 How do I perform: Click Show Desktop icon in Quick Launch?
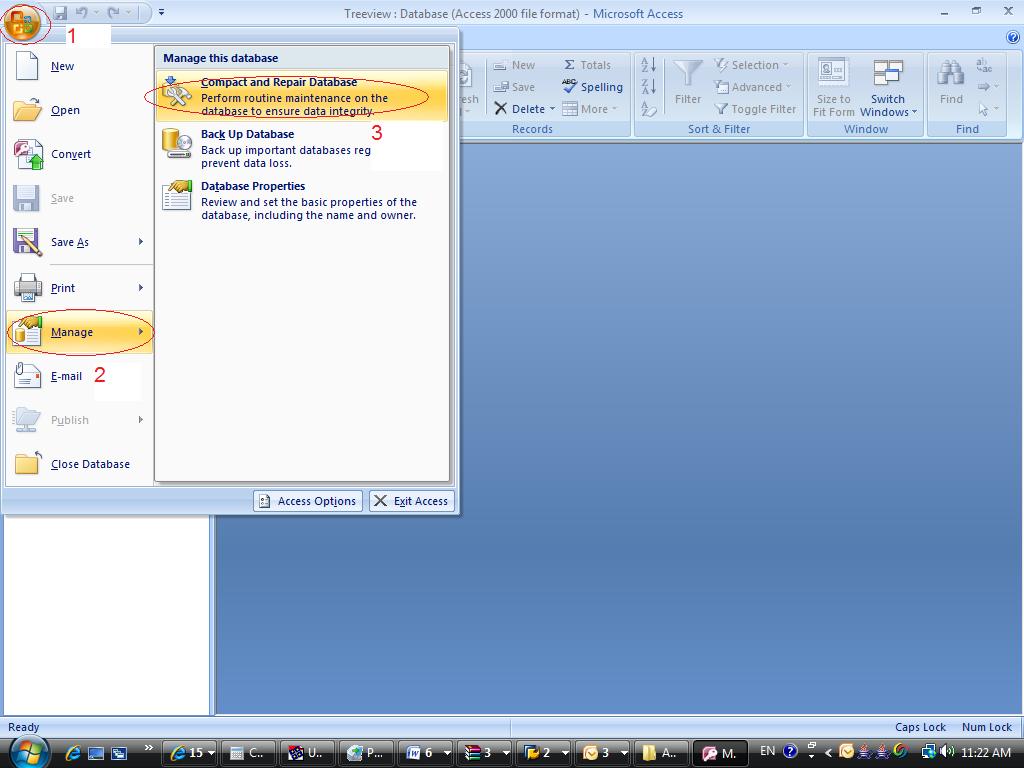[x=96, y=753]
